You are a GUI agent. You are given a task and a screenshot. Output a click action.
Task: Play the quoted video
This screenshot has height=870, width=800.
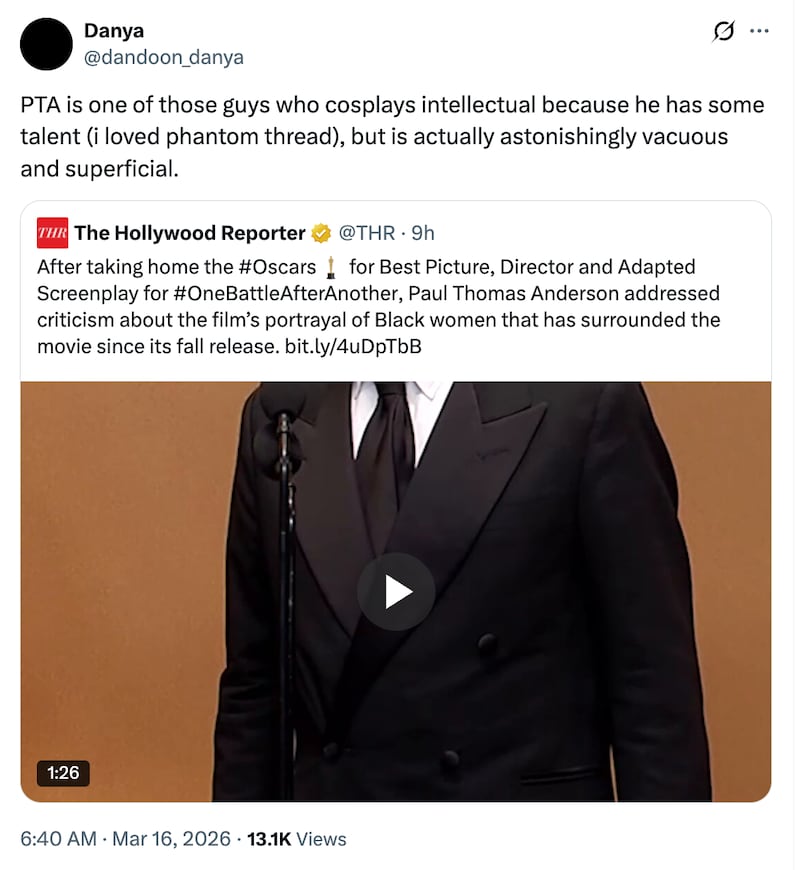[x=396, y=591]
